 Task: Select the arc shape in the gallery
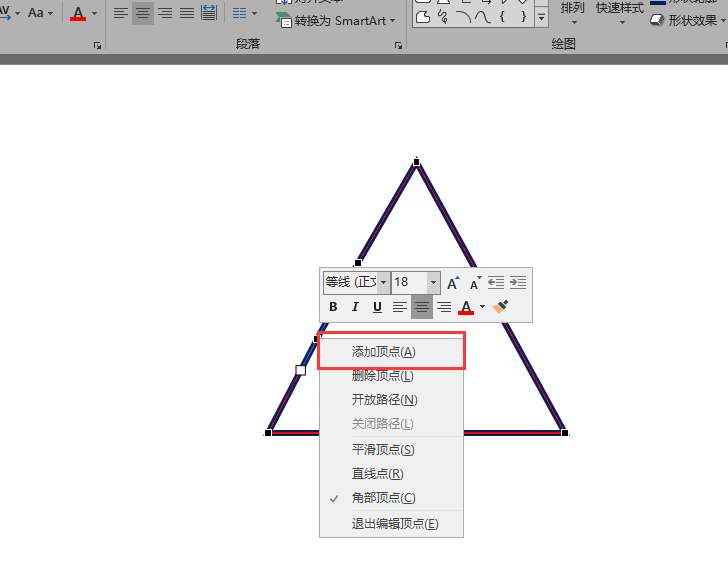coord(463,17)
